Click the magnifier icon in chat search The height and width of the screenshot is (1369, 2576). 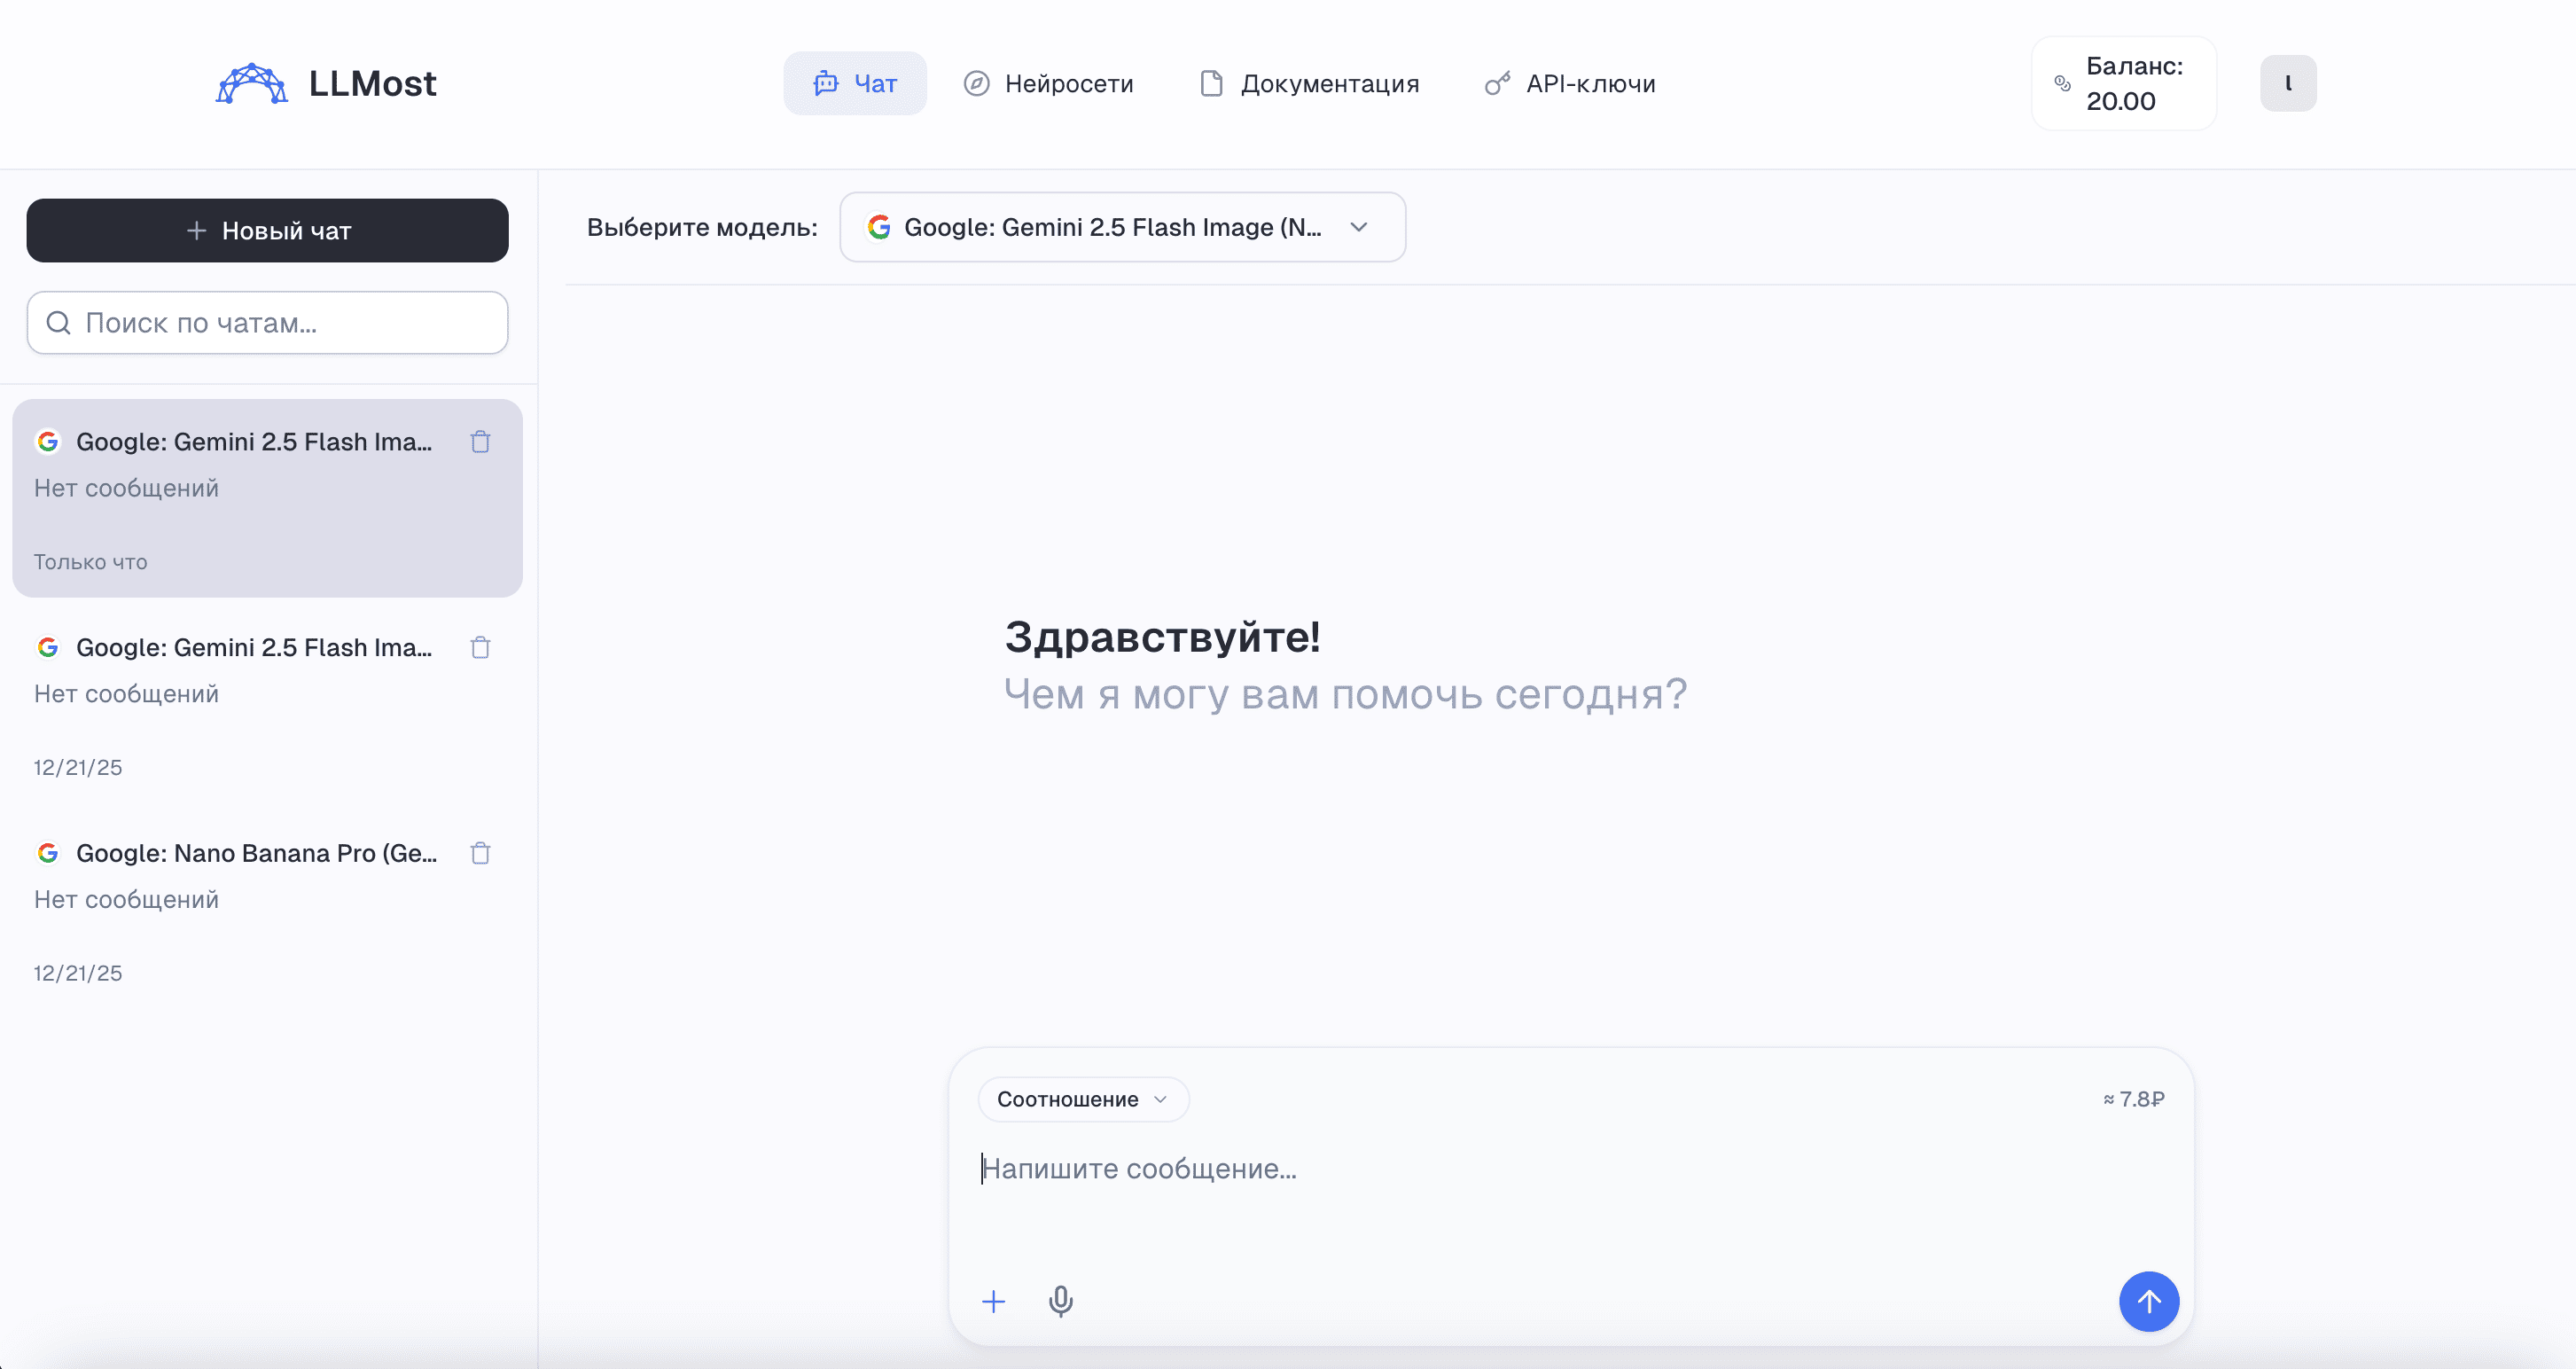pos(59,323)
